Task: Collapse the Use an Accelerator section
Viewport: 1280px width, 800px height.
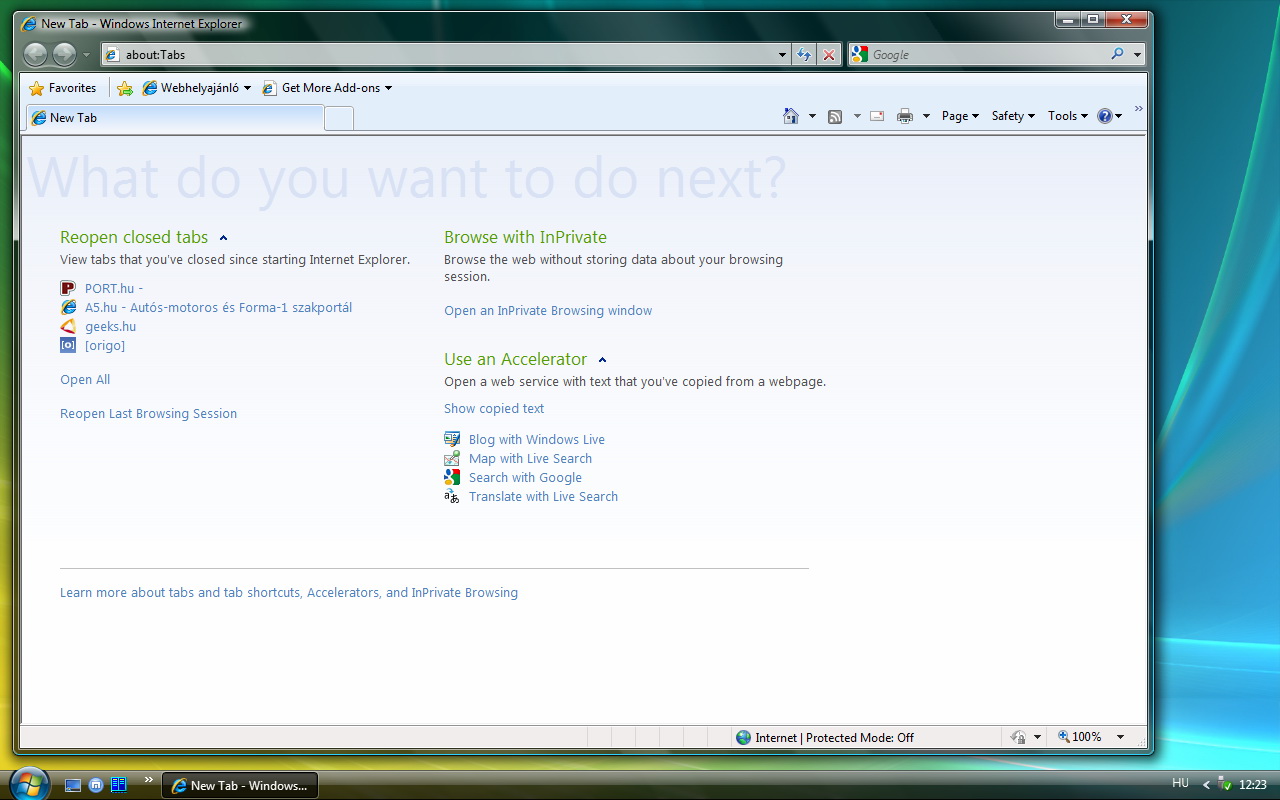Action: [x=602, y=360]
